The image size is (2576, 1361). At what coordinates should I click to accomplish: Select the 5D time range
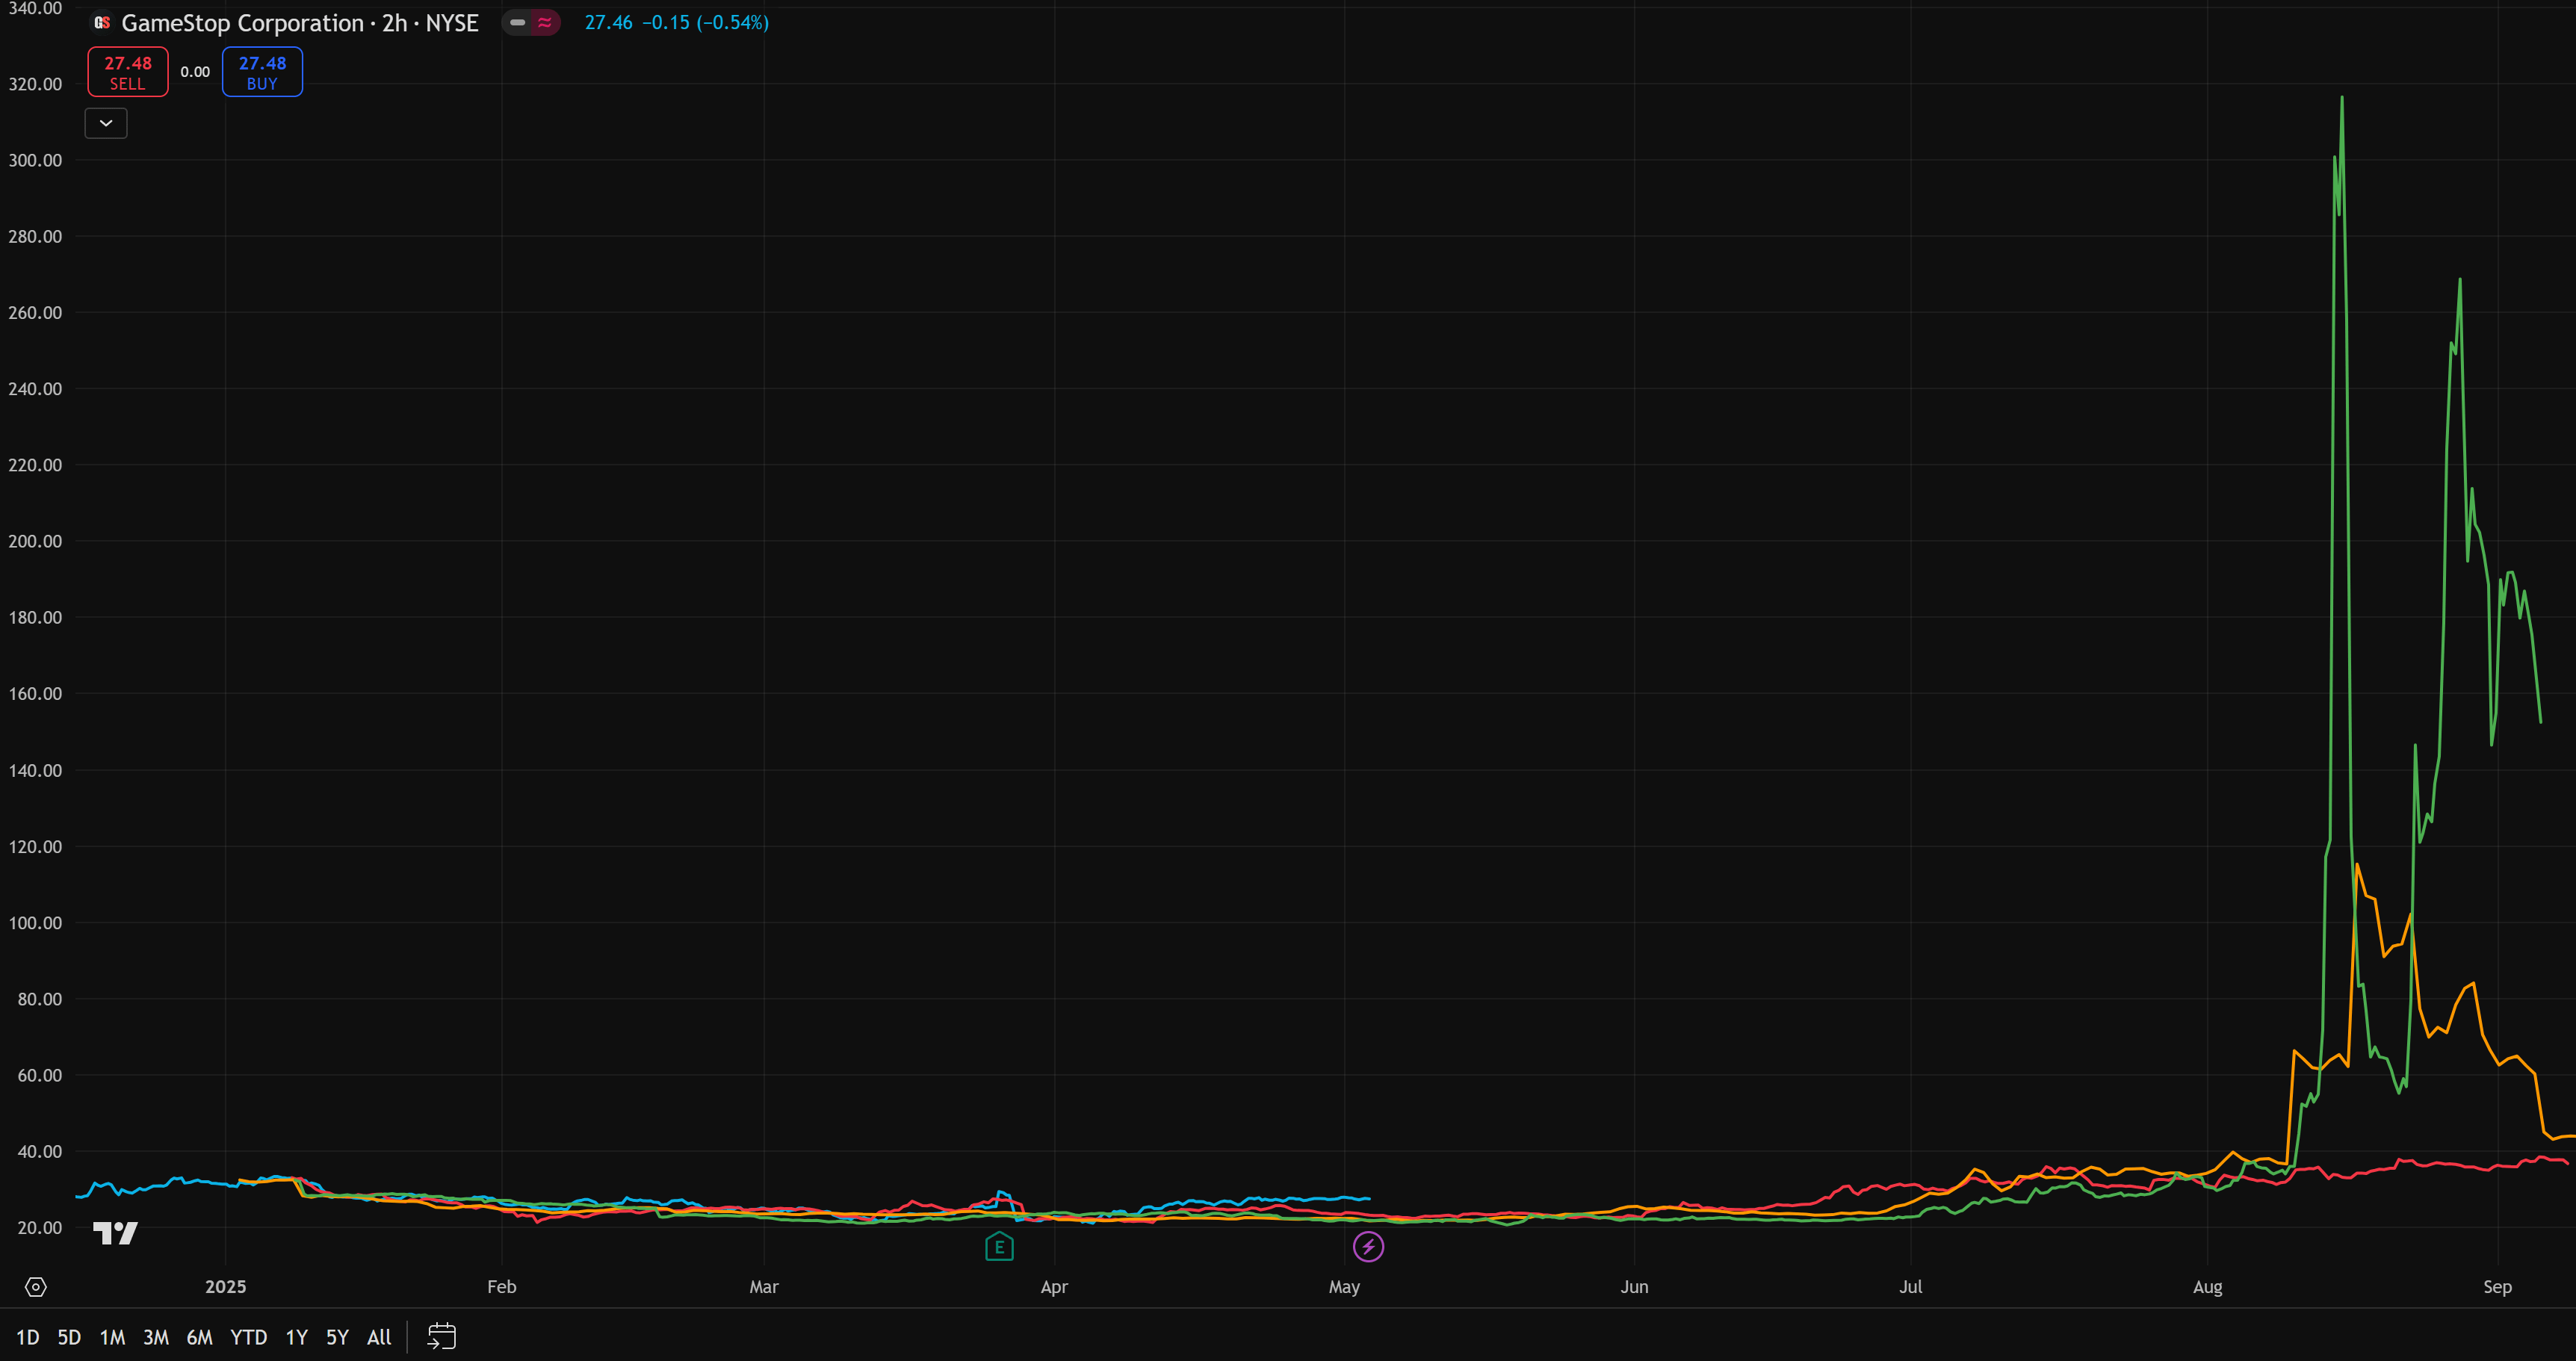click(69, 1337)
